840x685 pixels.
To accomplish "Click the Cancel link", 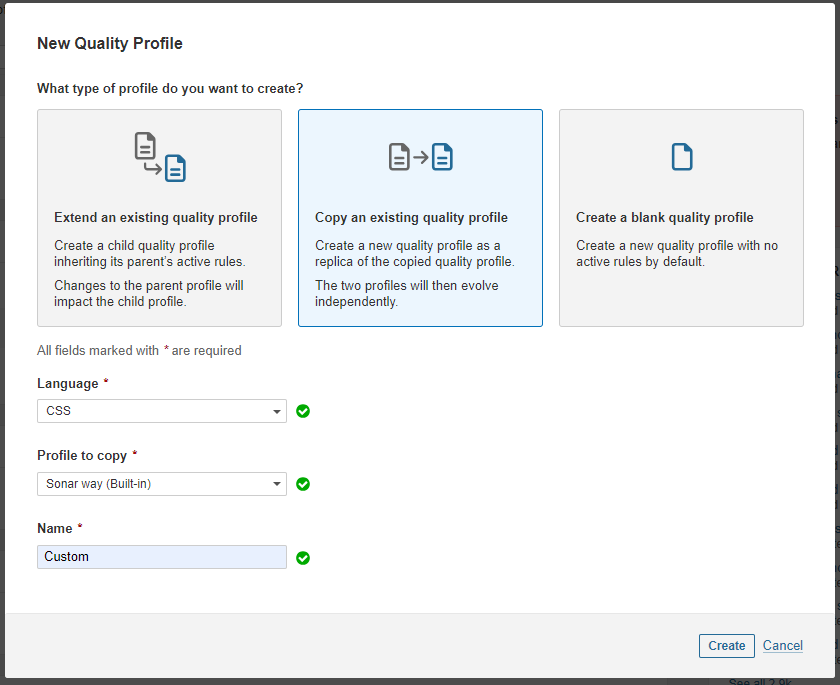I will [782, 646].
